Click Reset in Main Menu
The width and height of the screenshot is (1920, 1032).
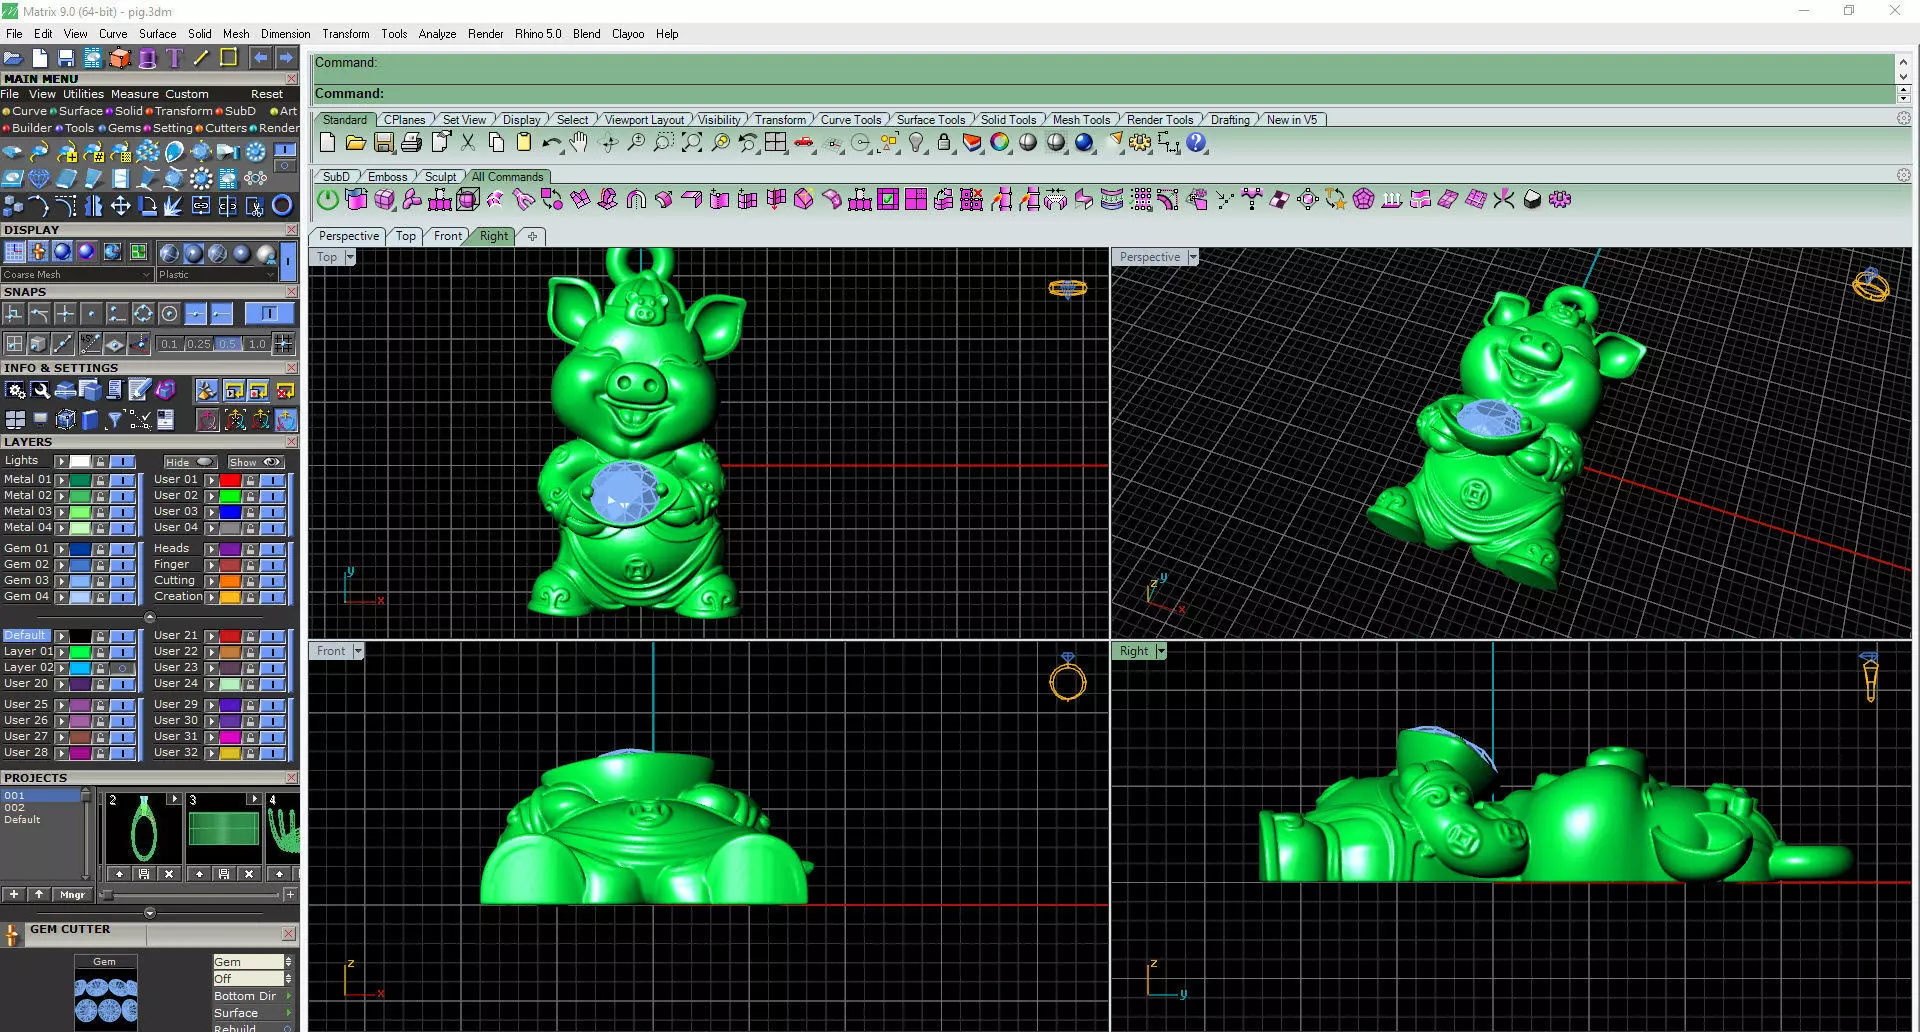pos(267,94)
